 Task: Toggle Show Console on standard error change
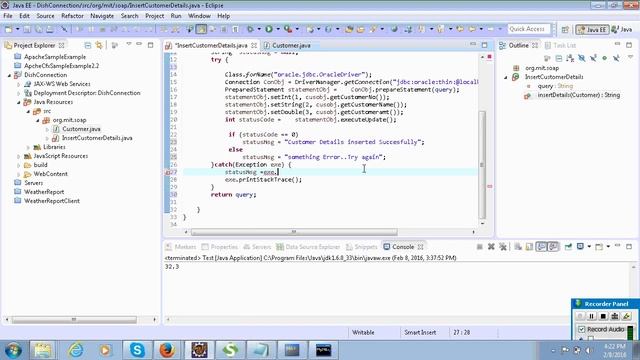click(553, 247)
